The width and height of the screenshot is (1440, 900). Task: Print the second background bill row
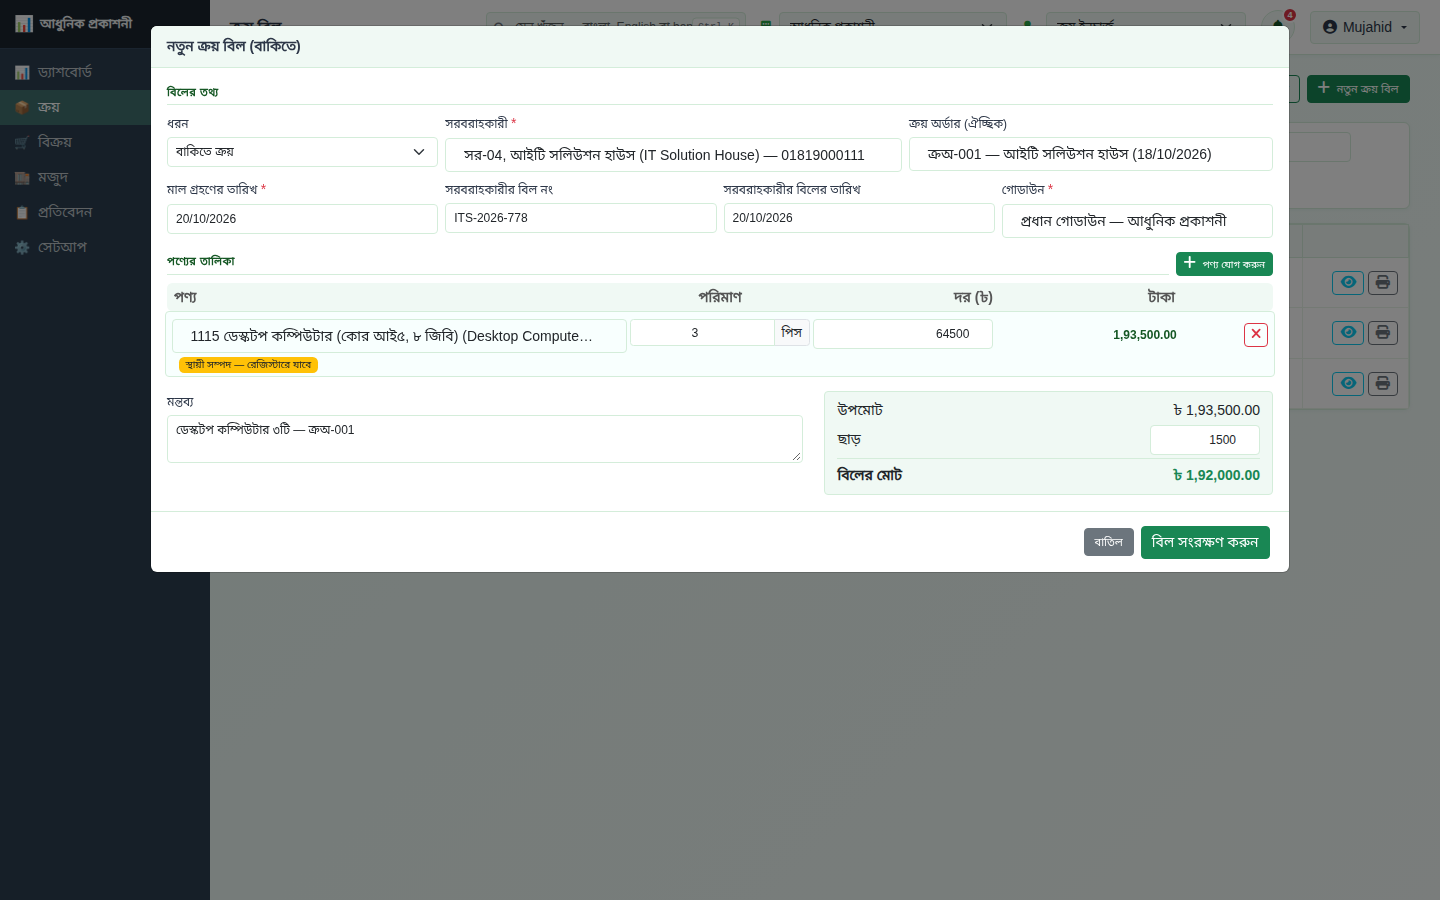1383,333
